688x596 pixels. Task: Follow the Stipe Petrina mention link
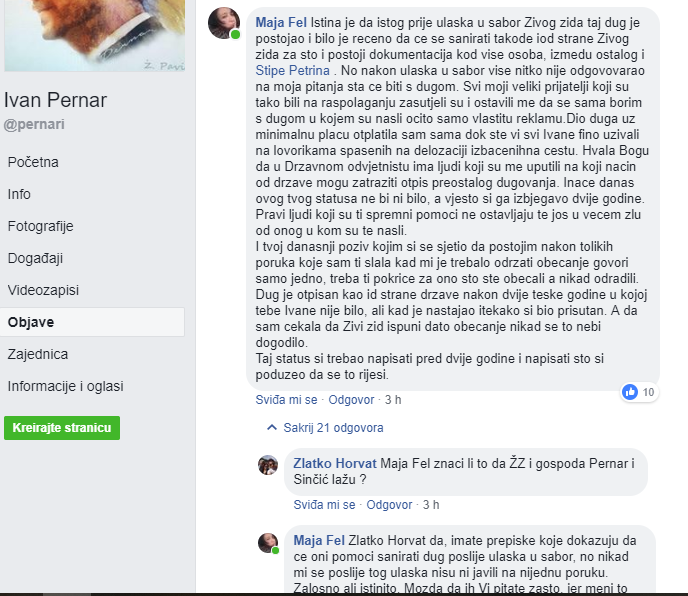tap(292, 71)
